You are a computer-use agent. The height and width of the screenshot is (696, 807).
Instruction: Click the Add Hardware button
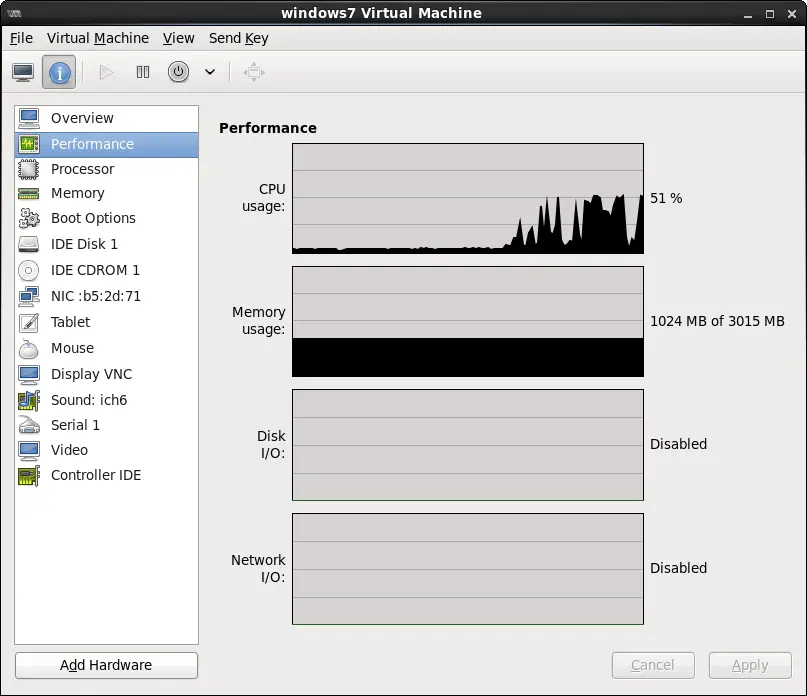pos(106,665)
